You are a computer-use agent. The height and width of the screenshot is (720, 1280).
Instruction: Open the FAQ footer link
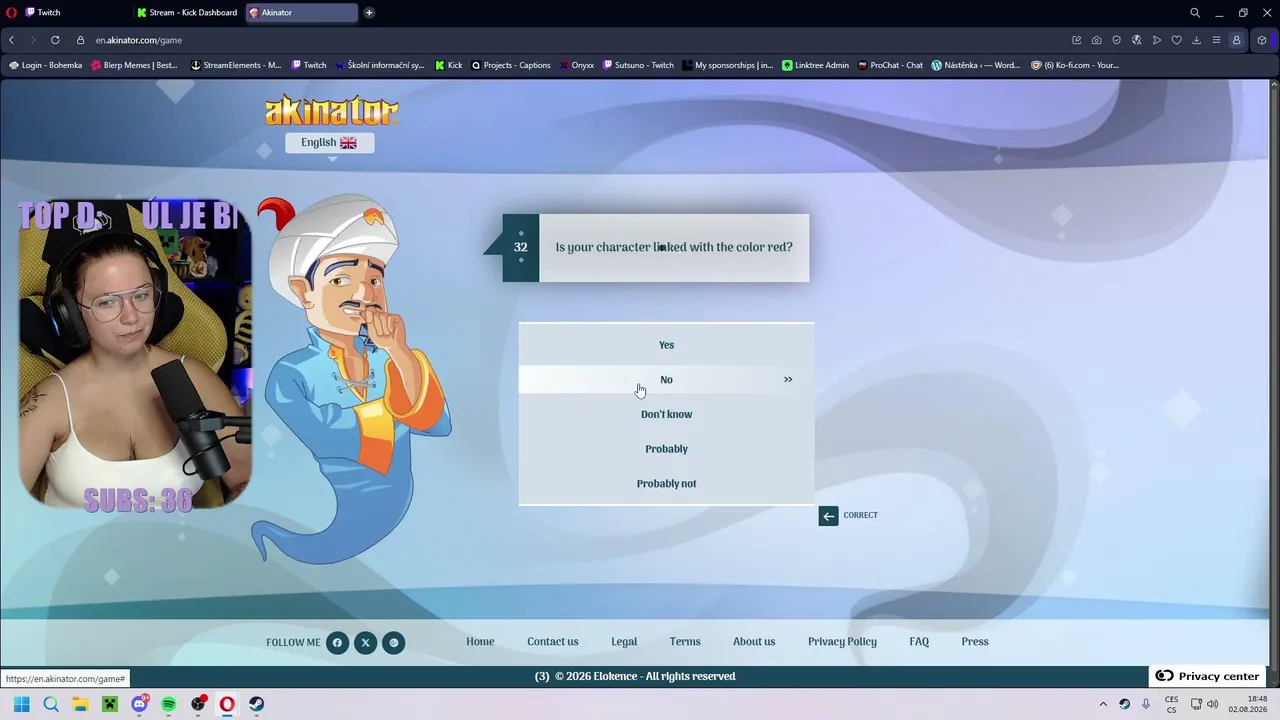click(x=919, y=642)
